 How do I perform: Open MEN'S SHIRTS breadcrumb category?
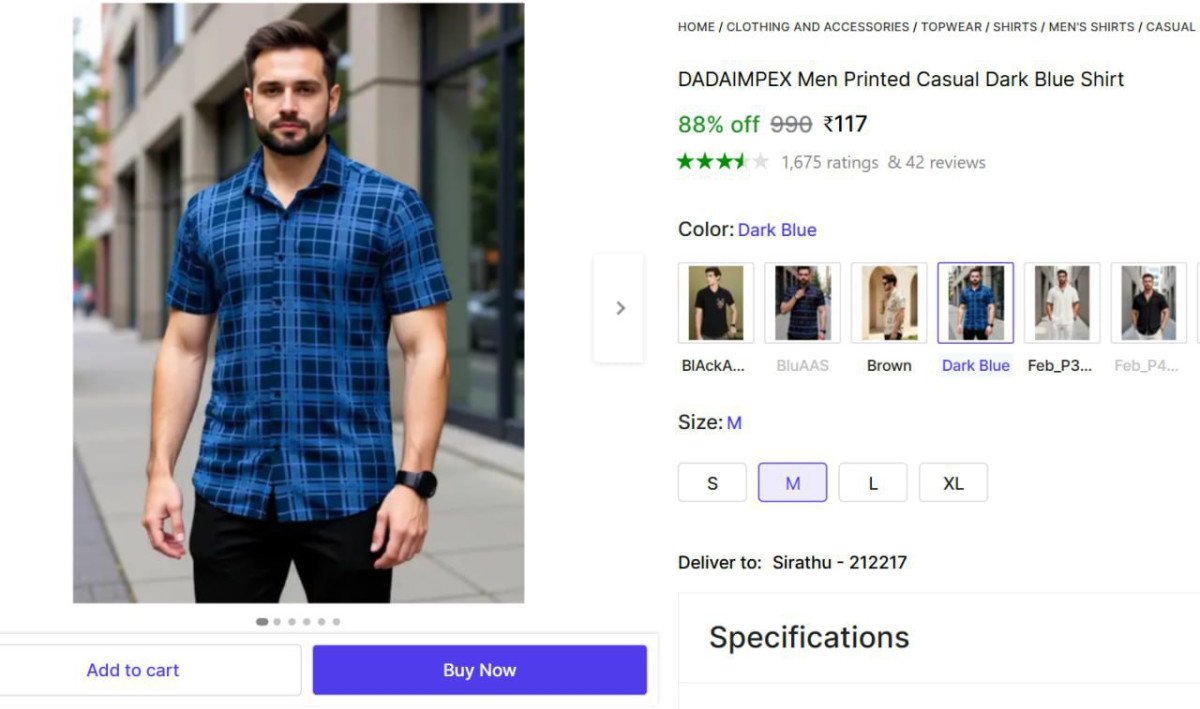[1091, 27]
